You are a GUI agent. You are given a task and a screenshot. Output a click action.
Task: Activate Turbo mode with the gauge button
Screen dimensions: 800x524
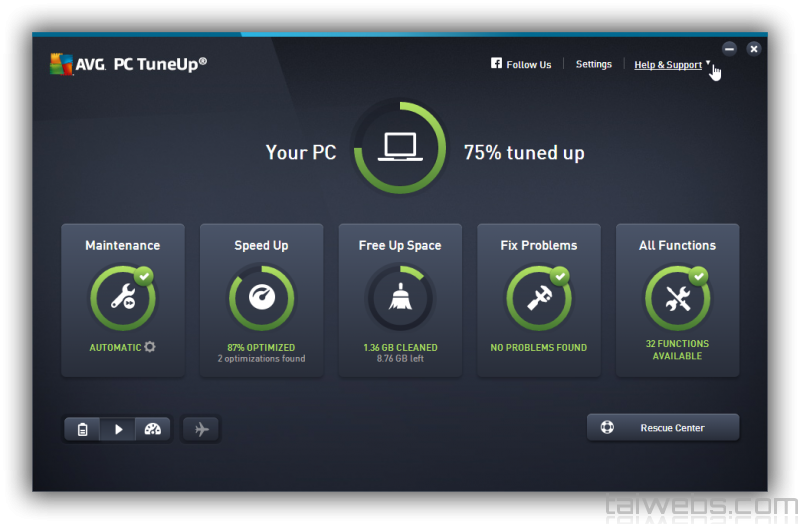152,429
